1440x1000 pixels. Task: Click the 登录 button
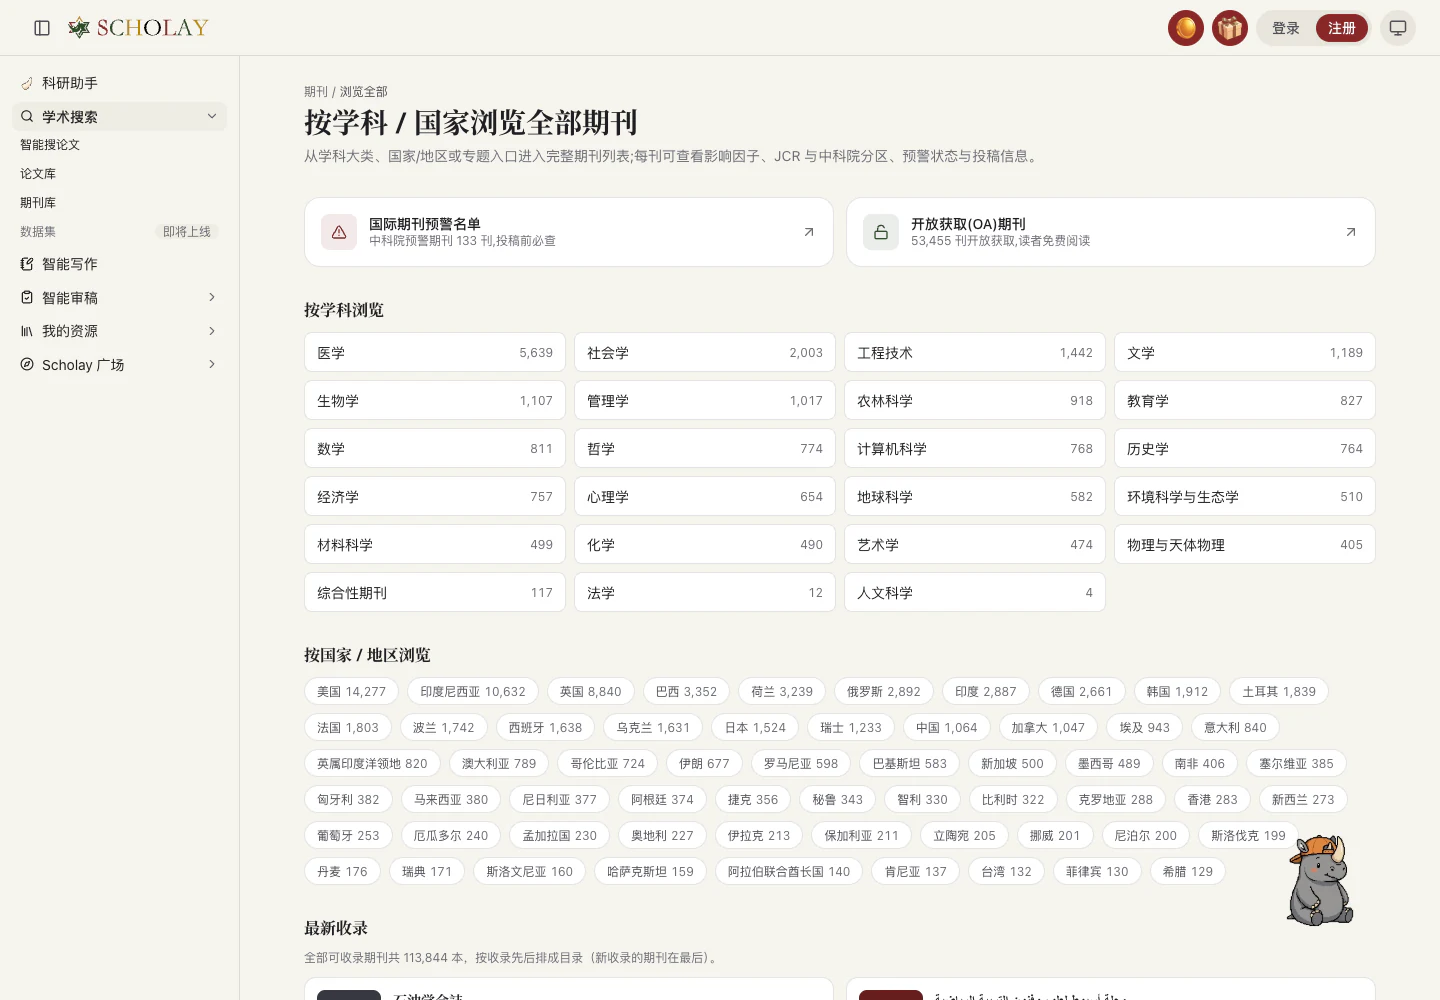pyautogui.click(x=1286, y=28)
